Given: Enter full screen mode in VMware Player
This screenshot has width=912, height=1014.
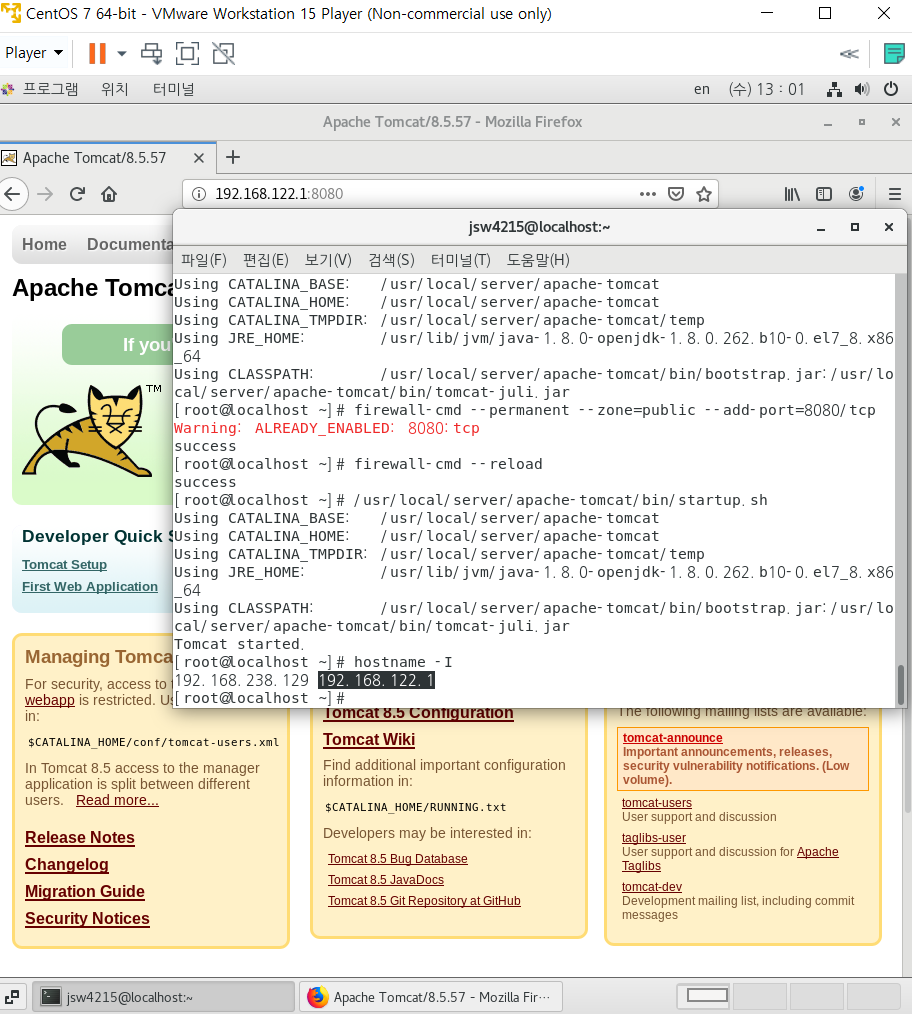Looking at the screenshot, I should pyautogui.click(x=187, y=53).
